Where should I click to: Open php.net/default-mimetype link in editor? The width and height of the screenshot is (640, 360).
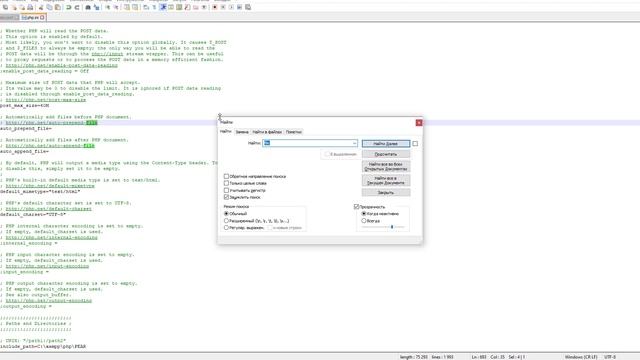pos(50,186)
